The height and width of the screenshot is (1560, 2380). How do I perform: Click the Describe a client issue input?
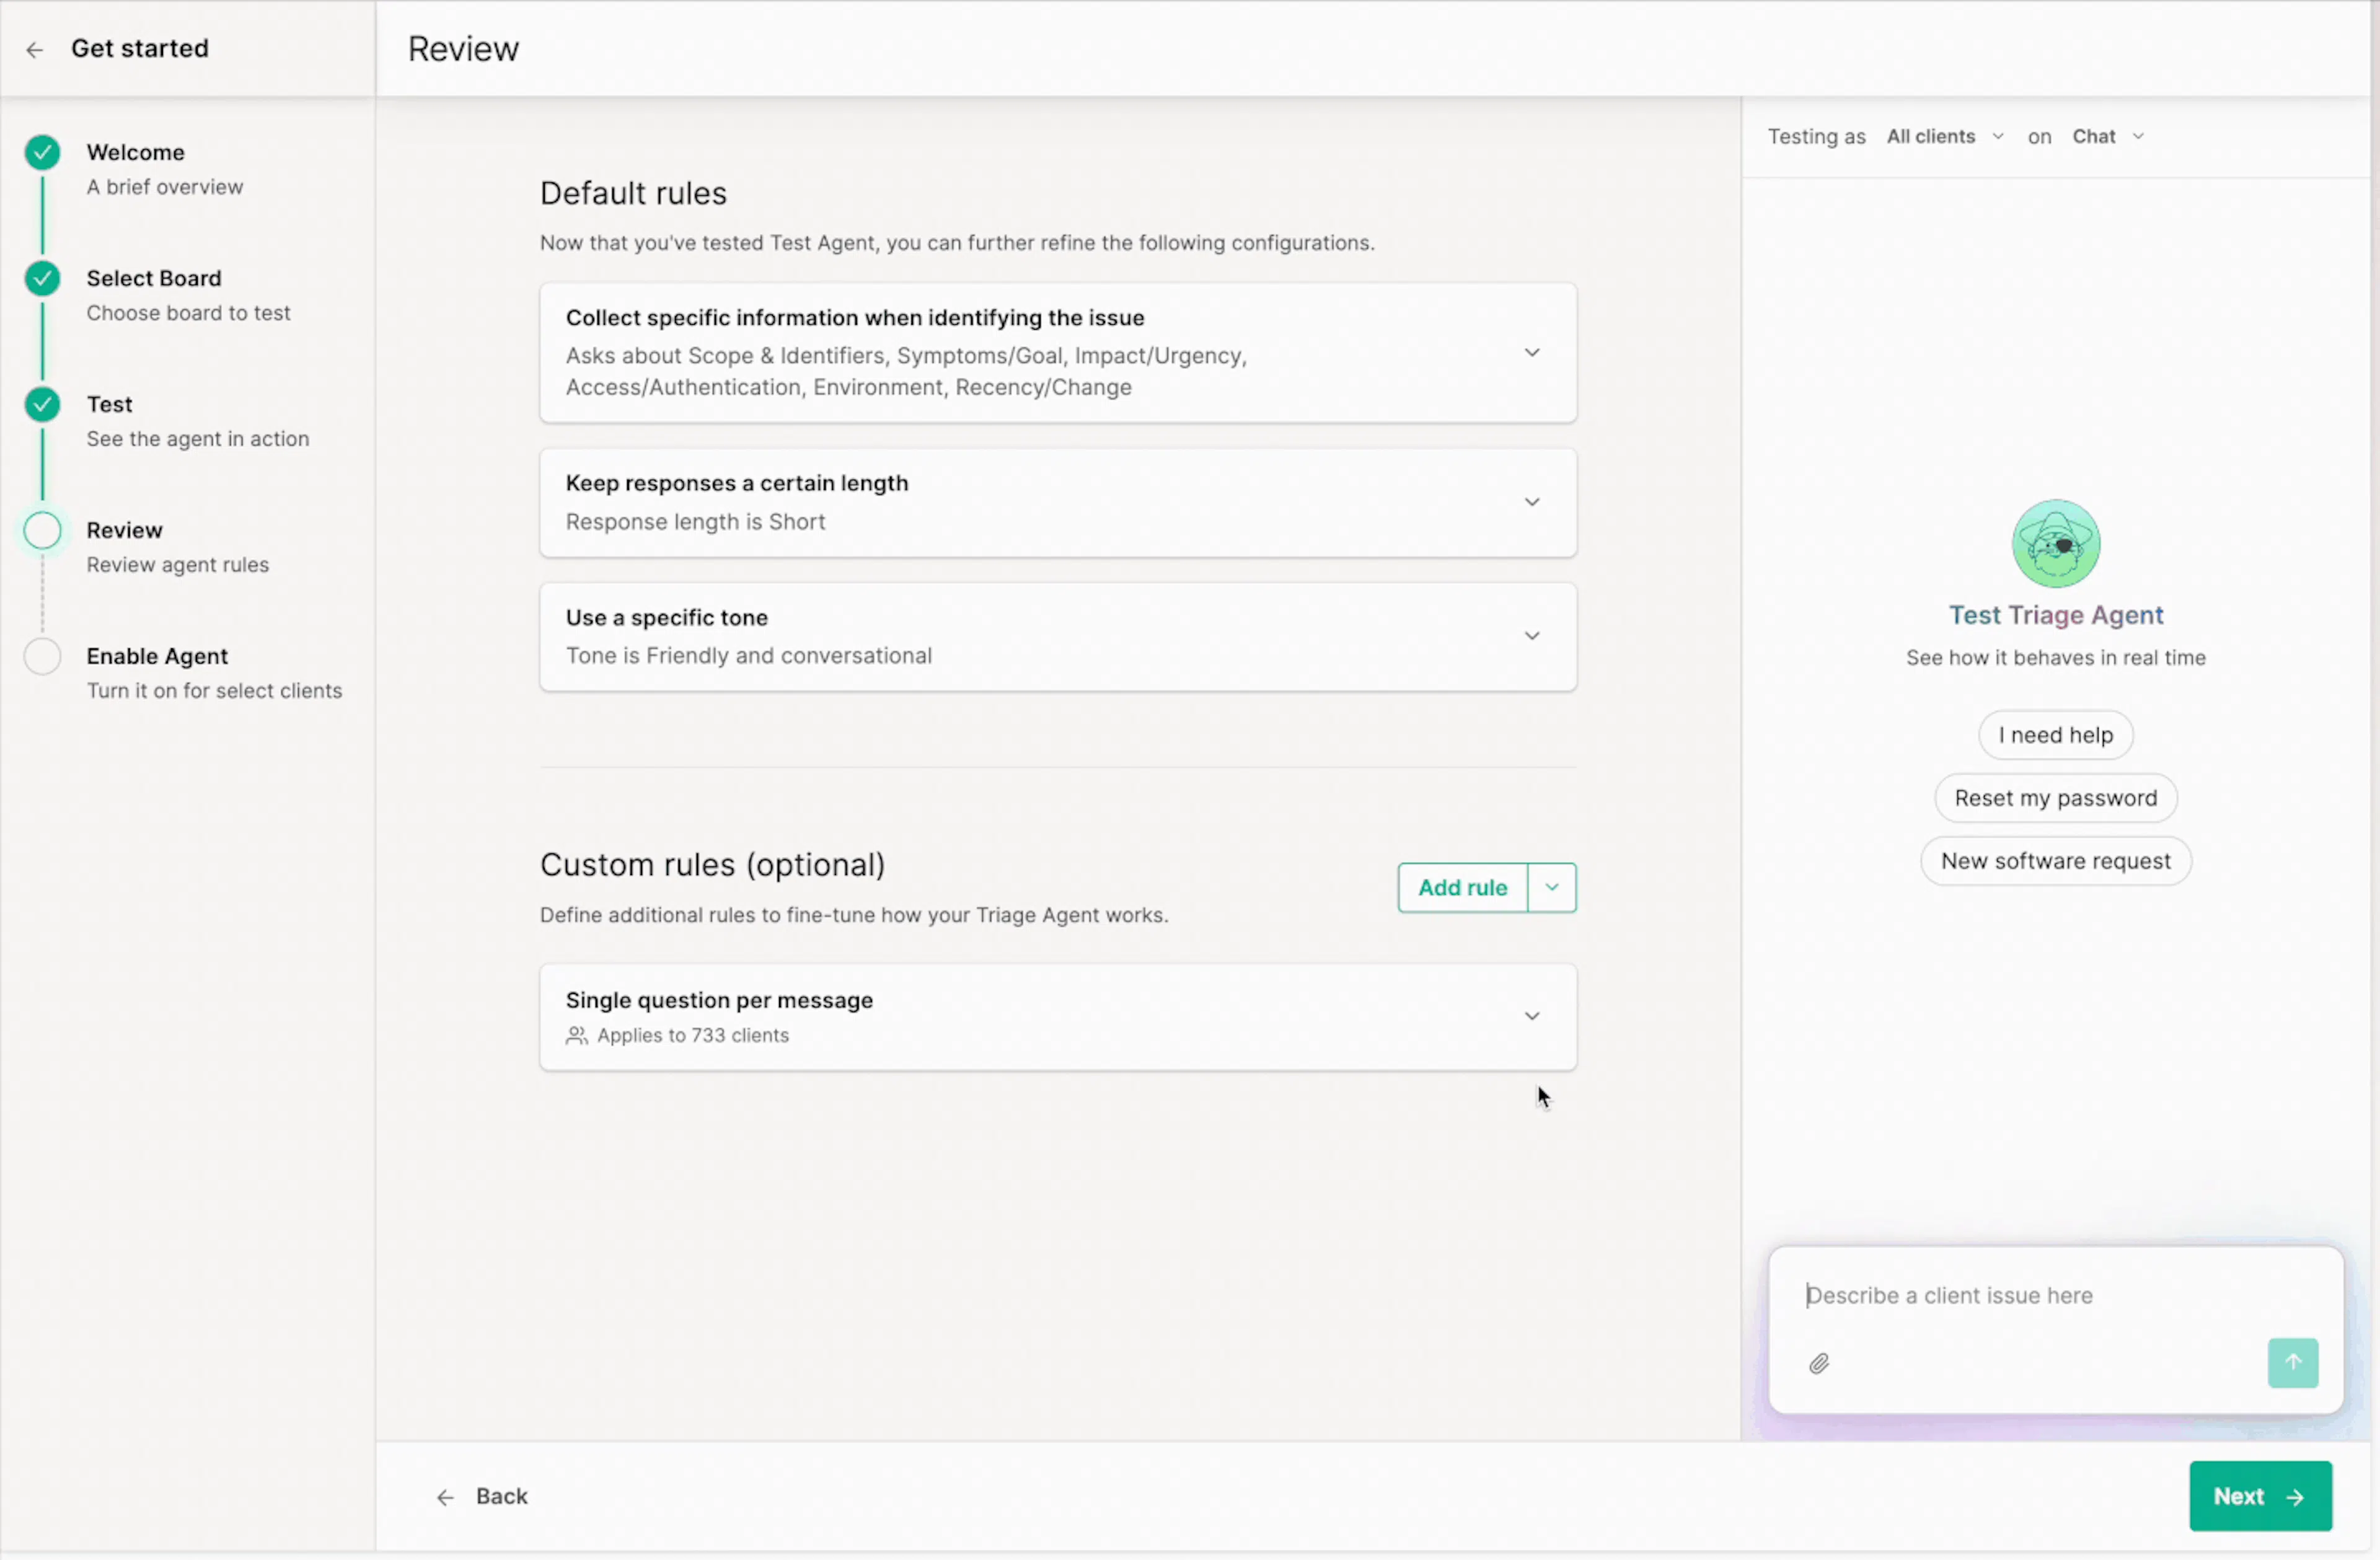(x=2055, y=1295)
